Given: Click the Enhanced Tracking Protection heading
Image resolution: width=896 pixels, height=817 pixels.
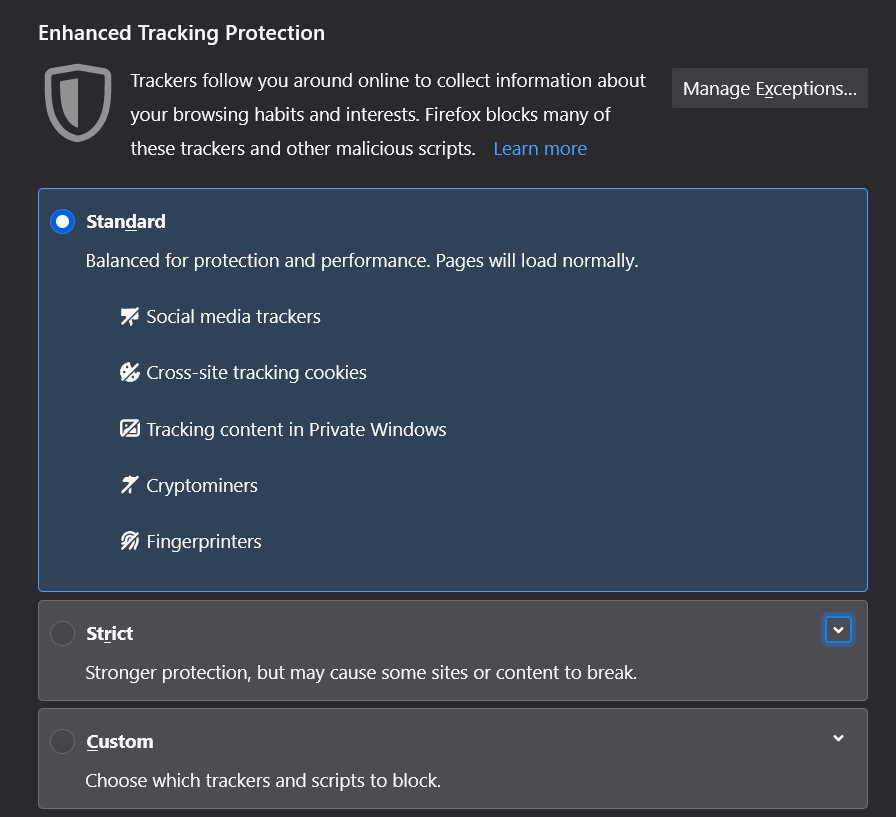Looking at the screenshot, I should (x=181, y=33).
